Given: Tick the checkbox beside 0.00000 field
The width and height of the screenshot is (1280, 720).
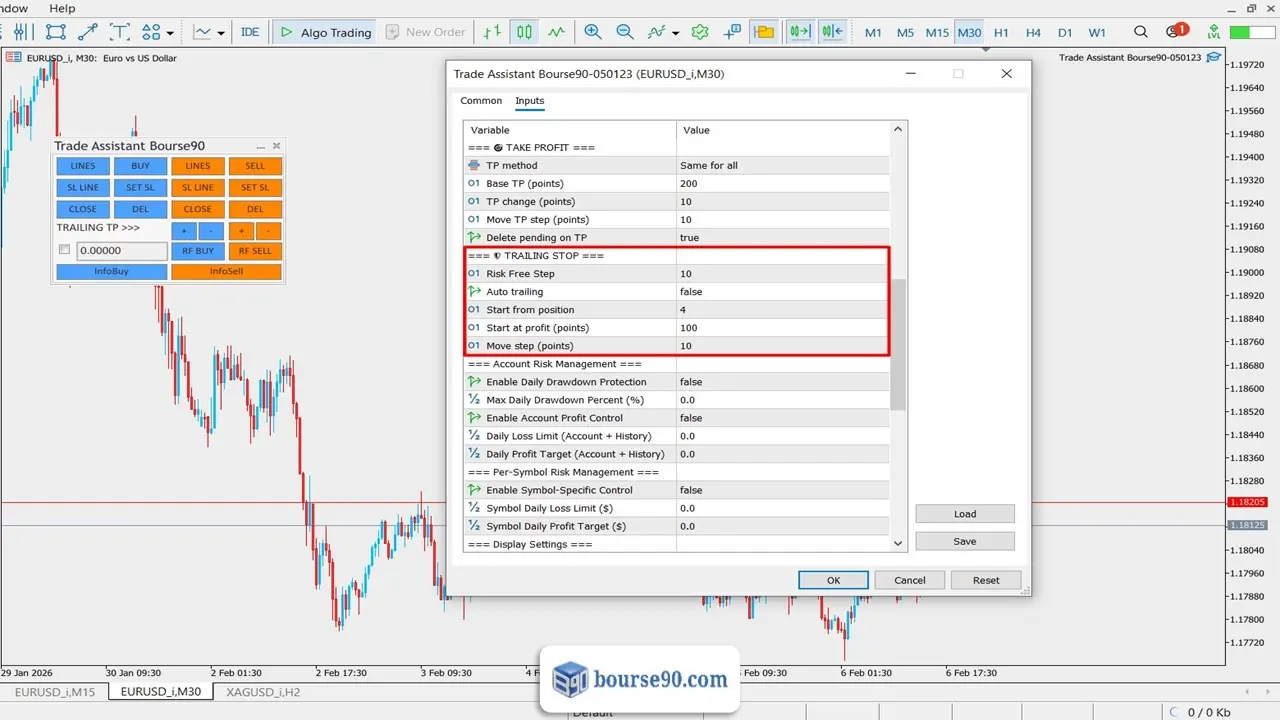Looking at the screenshot, I should click(x=64, y=250).
